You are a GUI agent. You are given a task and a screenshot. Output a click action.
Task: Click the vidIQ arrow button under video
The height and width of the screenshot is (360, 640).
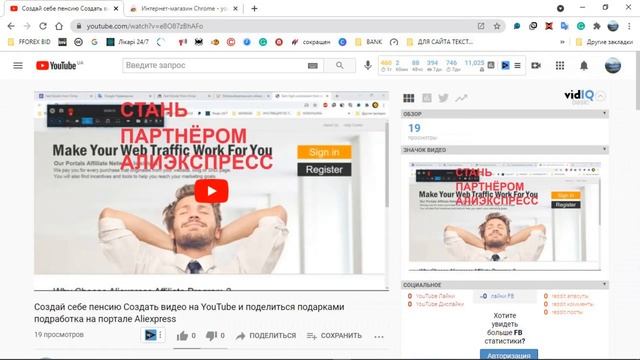150,335
